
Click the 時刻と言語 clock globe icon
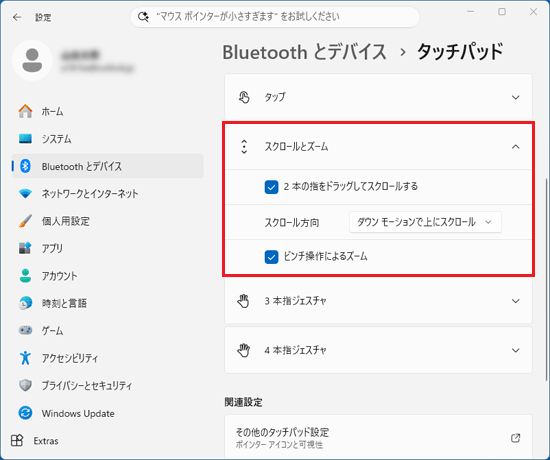point(25,303)
